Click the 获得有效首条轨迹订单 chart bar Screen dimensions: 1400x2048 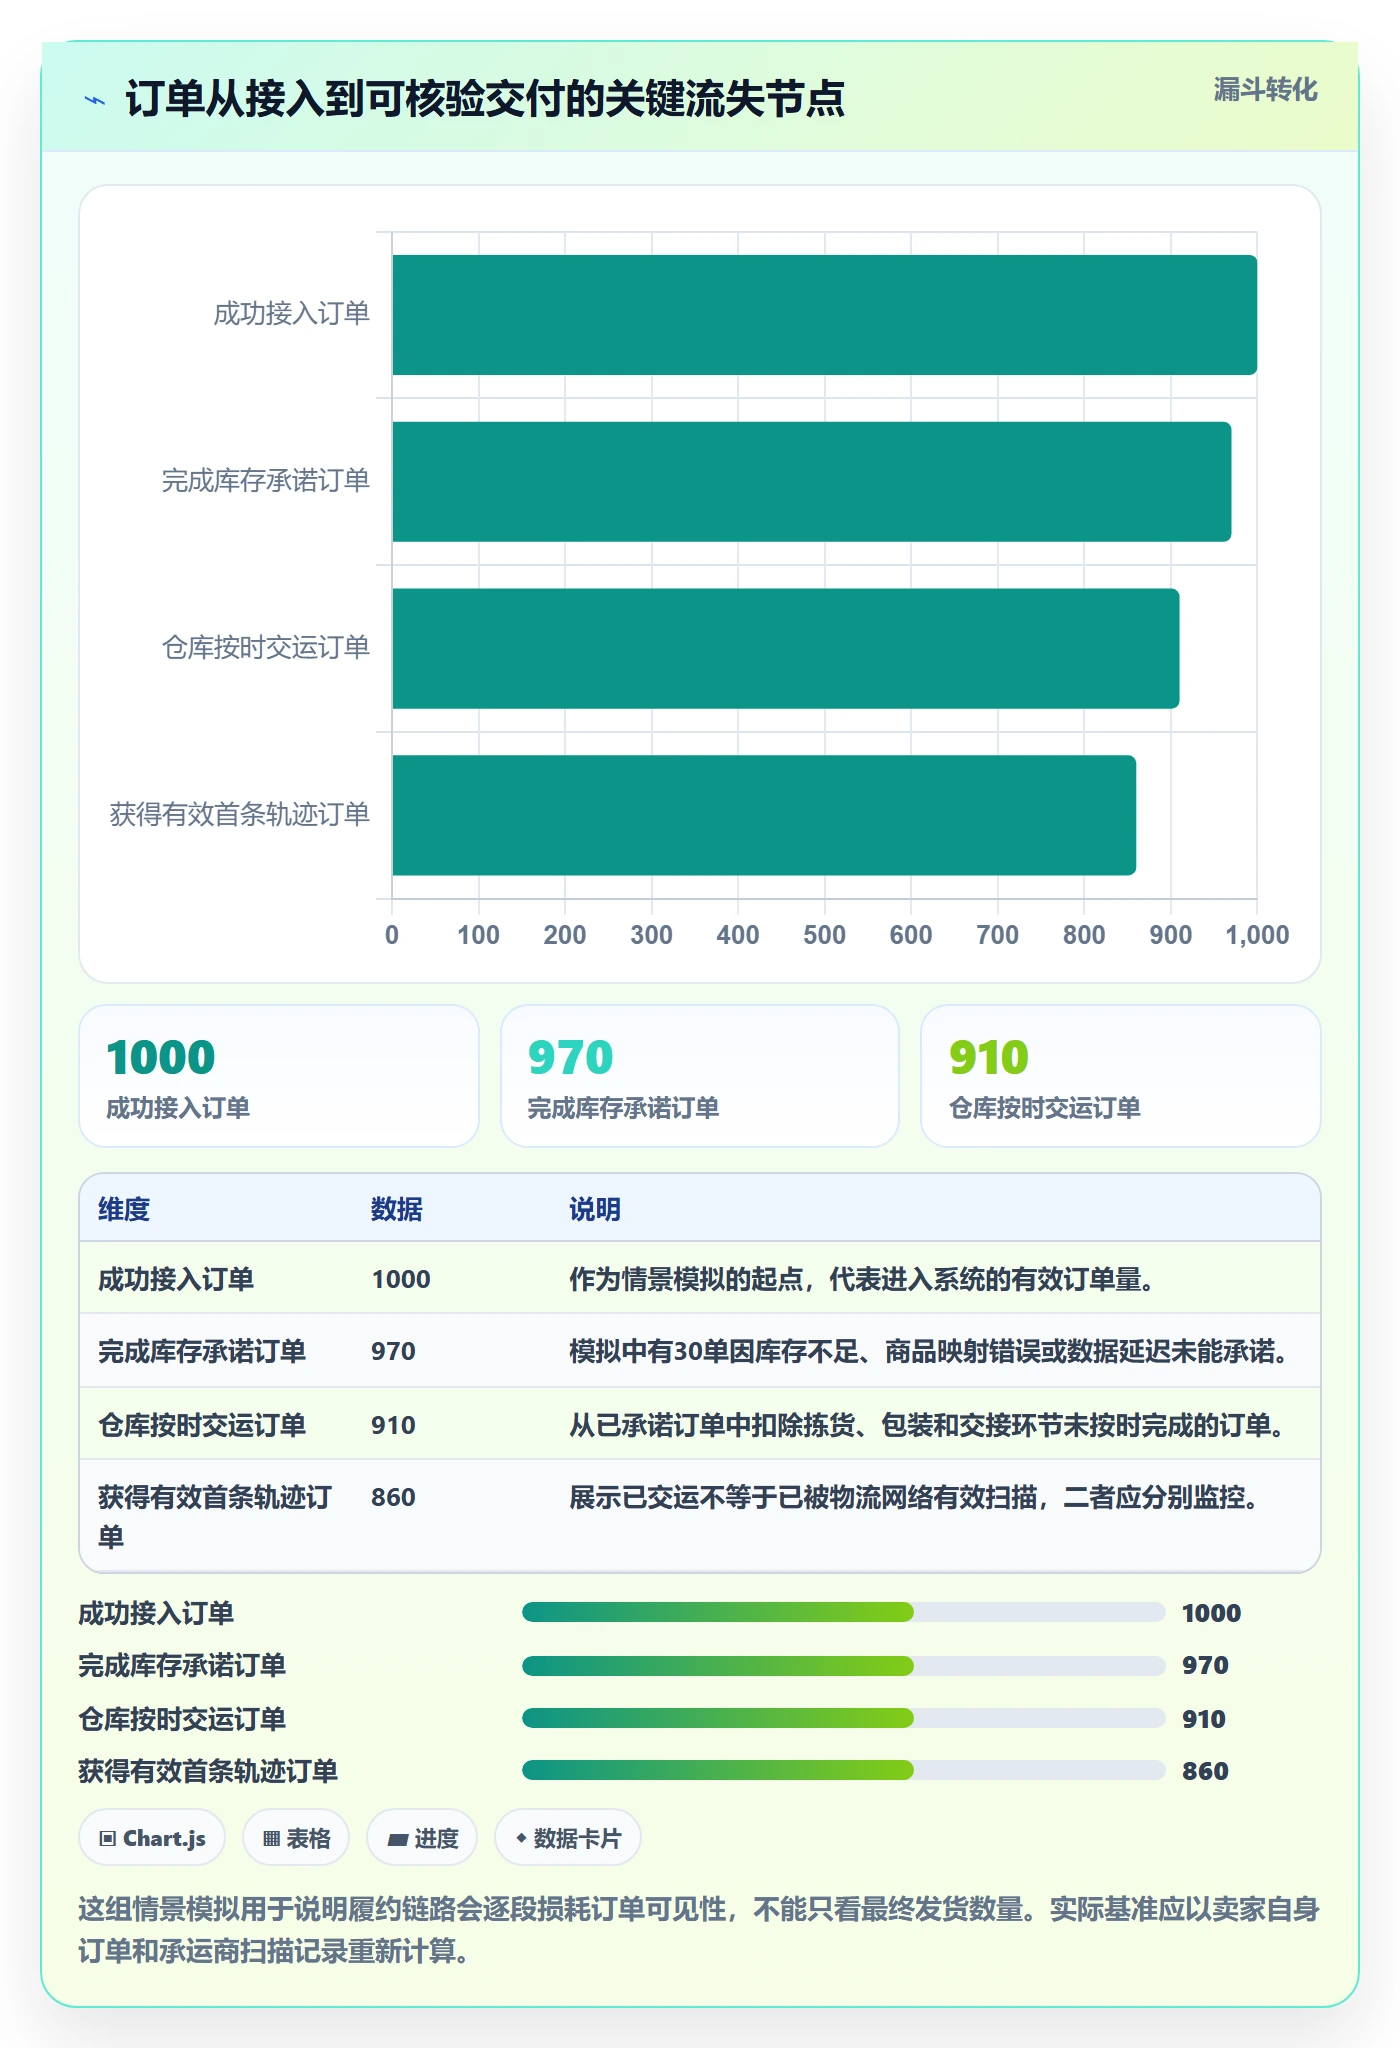point(764,815)
